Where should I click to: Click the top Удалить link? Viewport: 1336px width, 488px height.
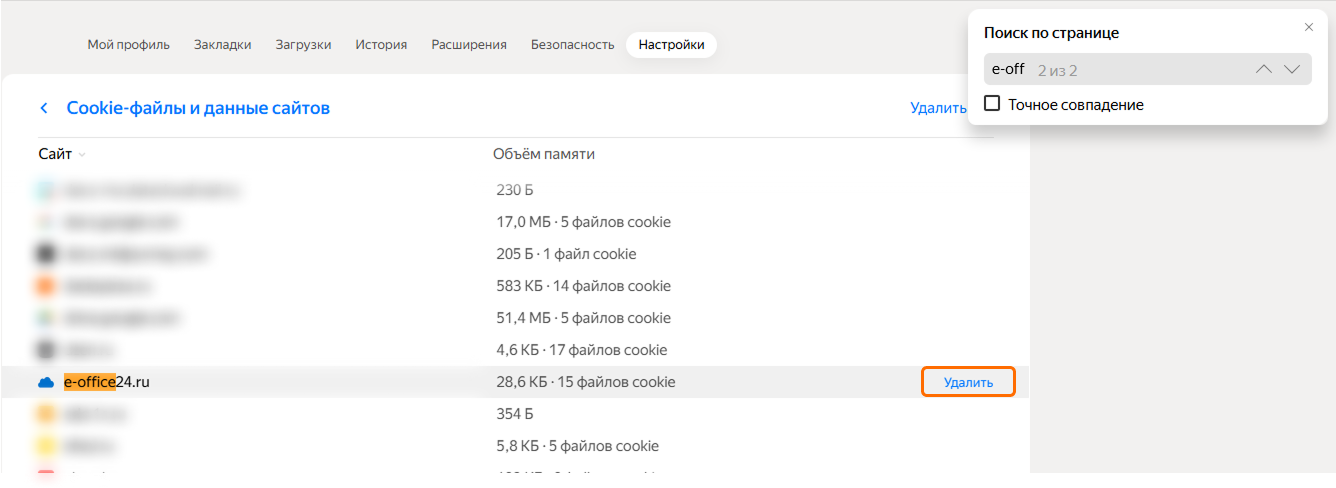click(x=938, y=108)
